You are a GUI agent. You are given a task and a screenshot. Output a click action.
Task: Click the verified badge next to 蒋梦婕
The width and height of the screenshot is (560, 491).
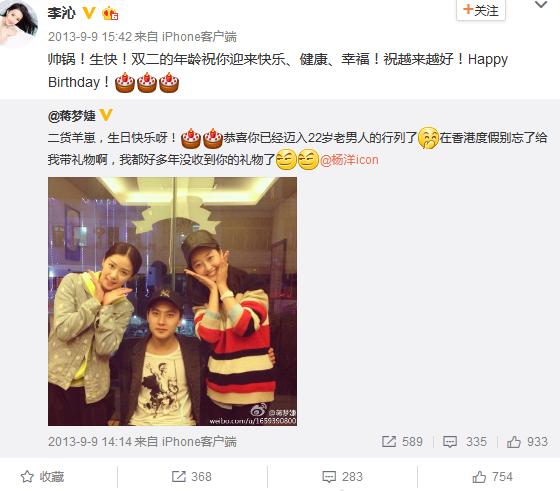point(106,115)
